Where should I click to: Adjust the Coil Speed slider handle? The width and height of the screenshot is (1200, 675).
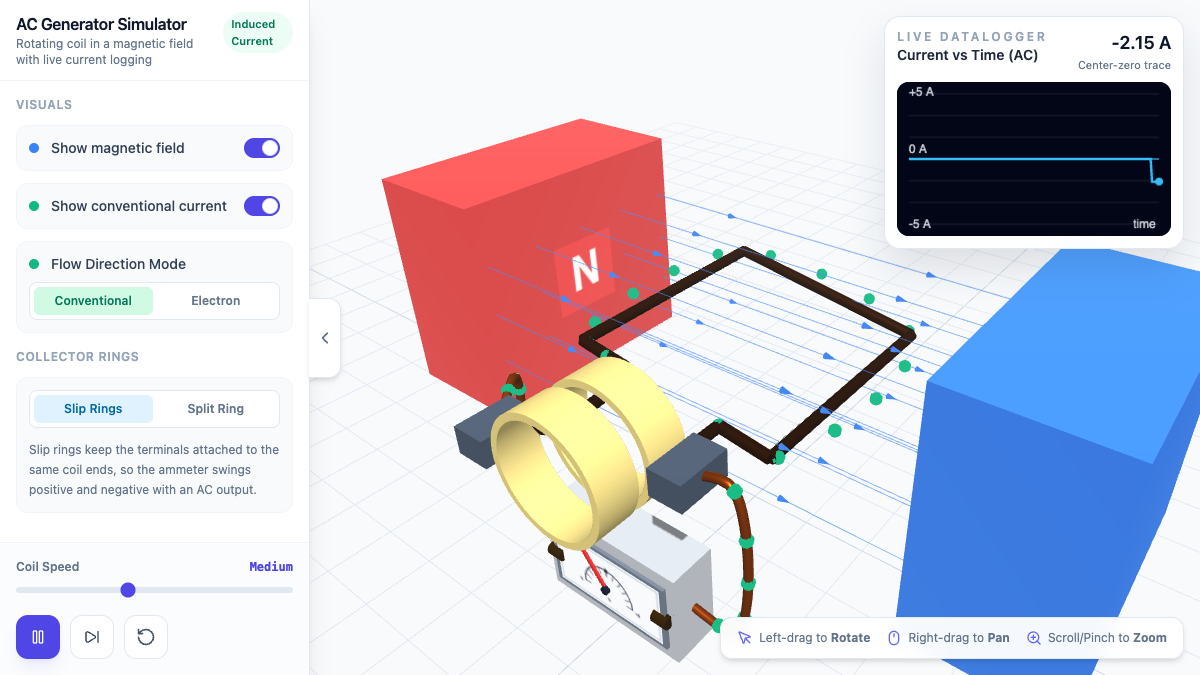pyautogui.click(x=128, y=590)
